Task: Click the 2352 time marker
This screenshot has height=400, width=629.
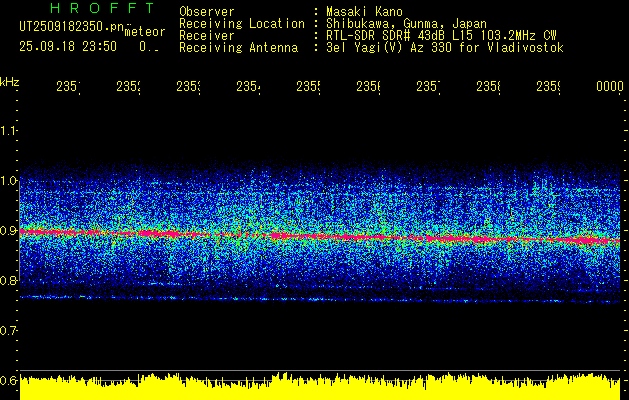Action: coord(128,86)
